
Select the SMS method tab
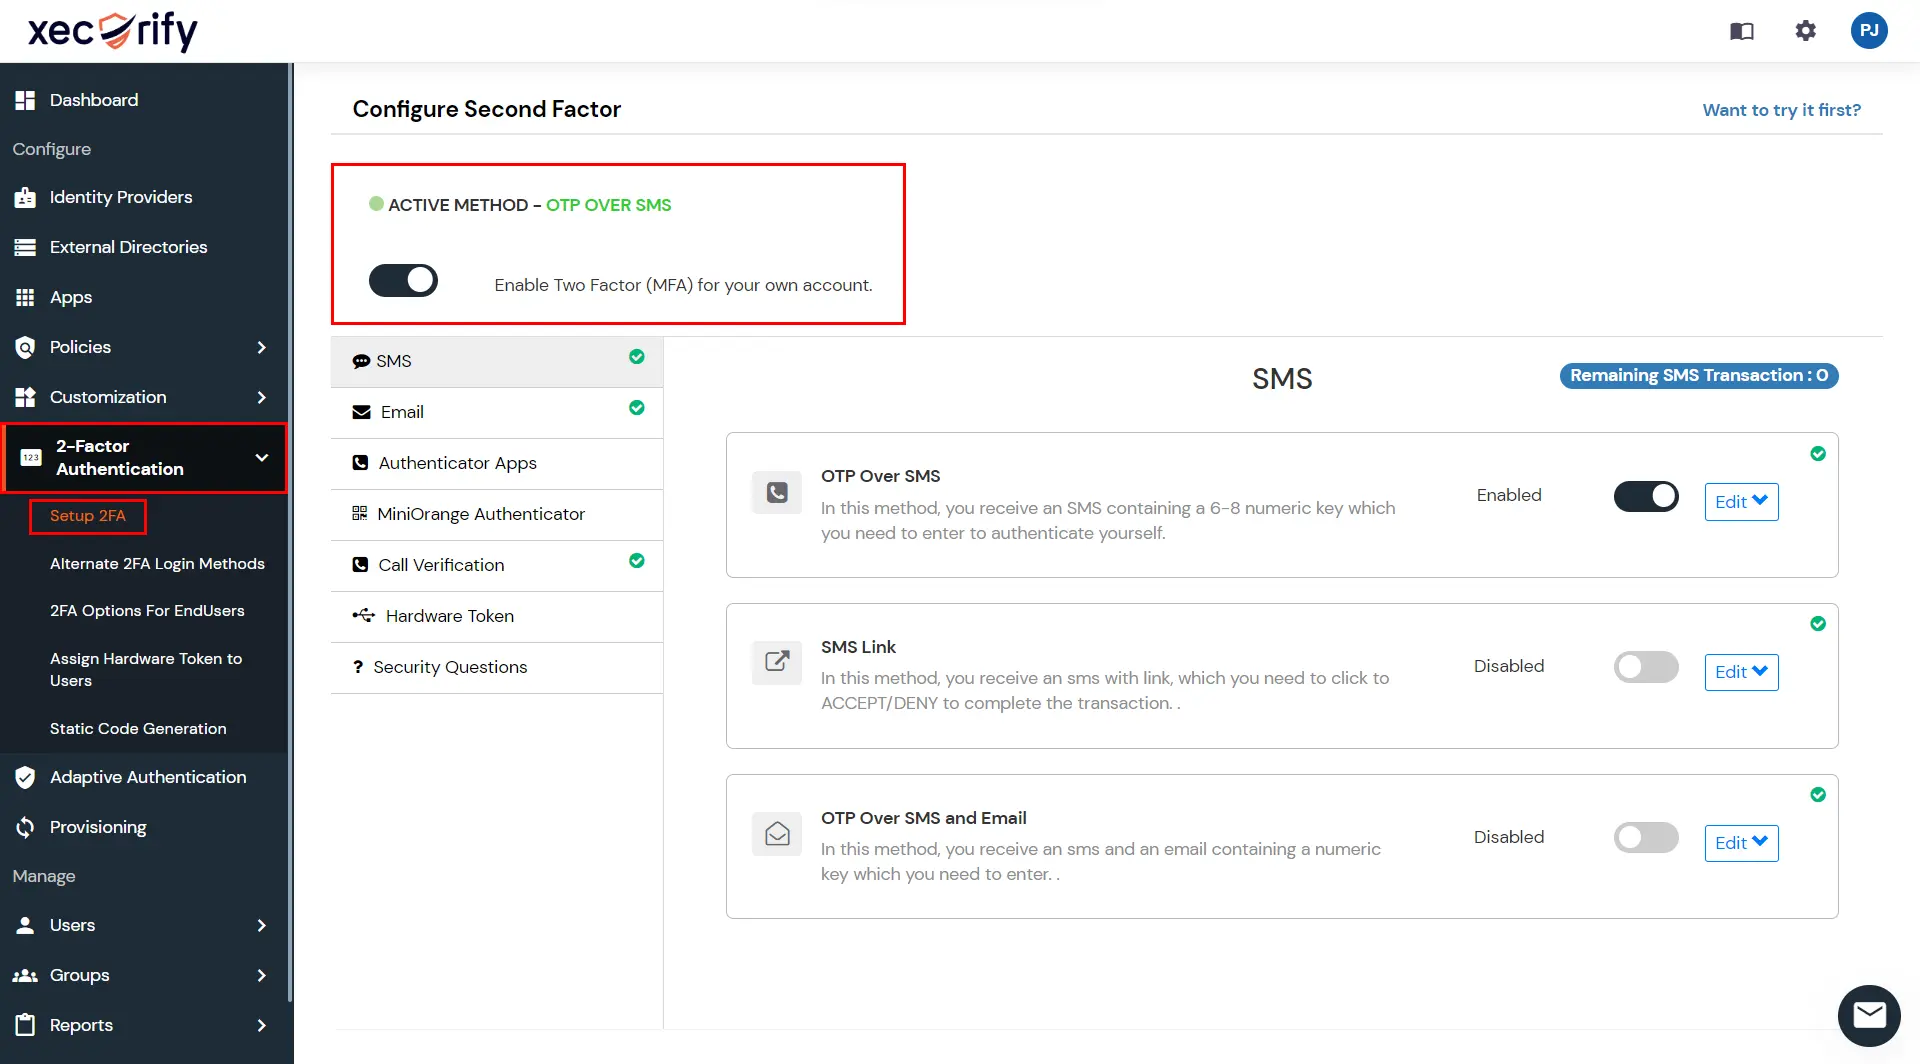click(x=497, y=361)
